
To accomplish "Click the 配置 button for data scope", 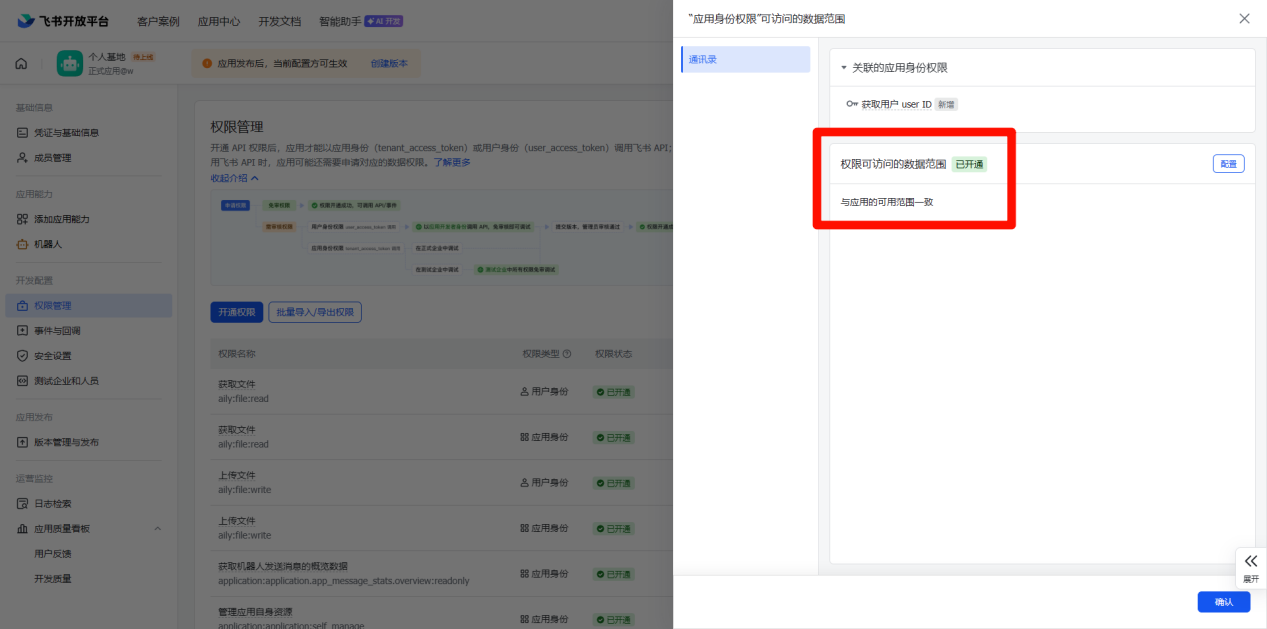I will click(1228, 162).
